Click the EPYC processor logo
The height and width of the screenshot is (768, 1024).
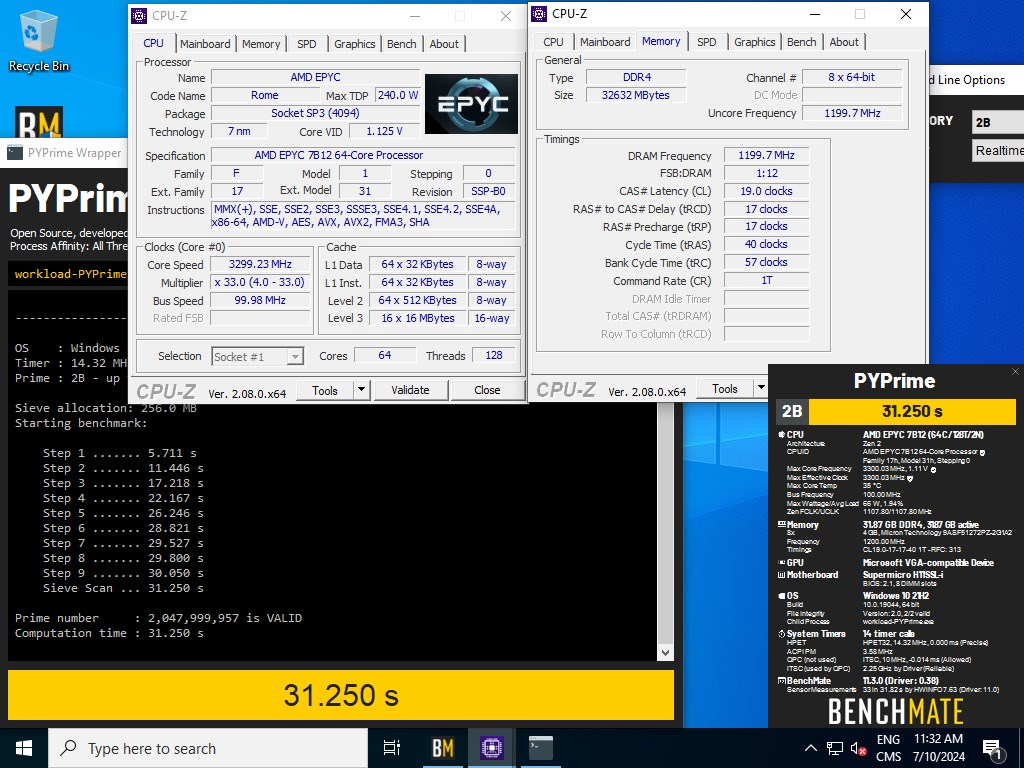[471, 104]
